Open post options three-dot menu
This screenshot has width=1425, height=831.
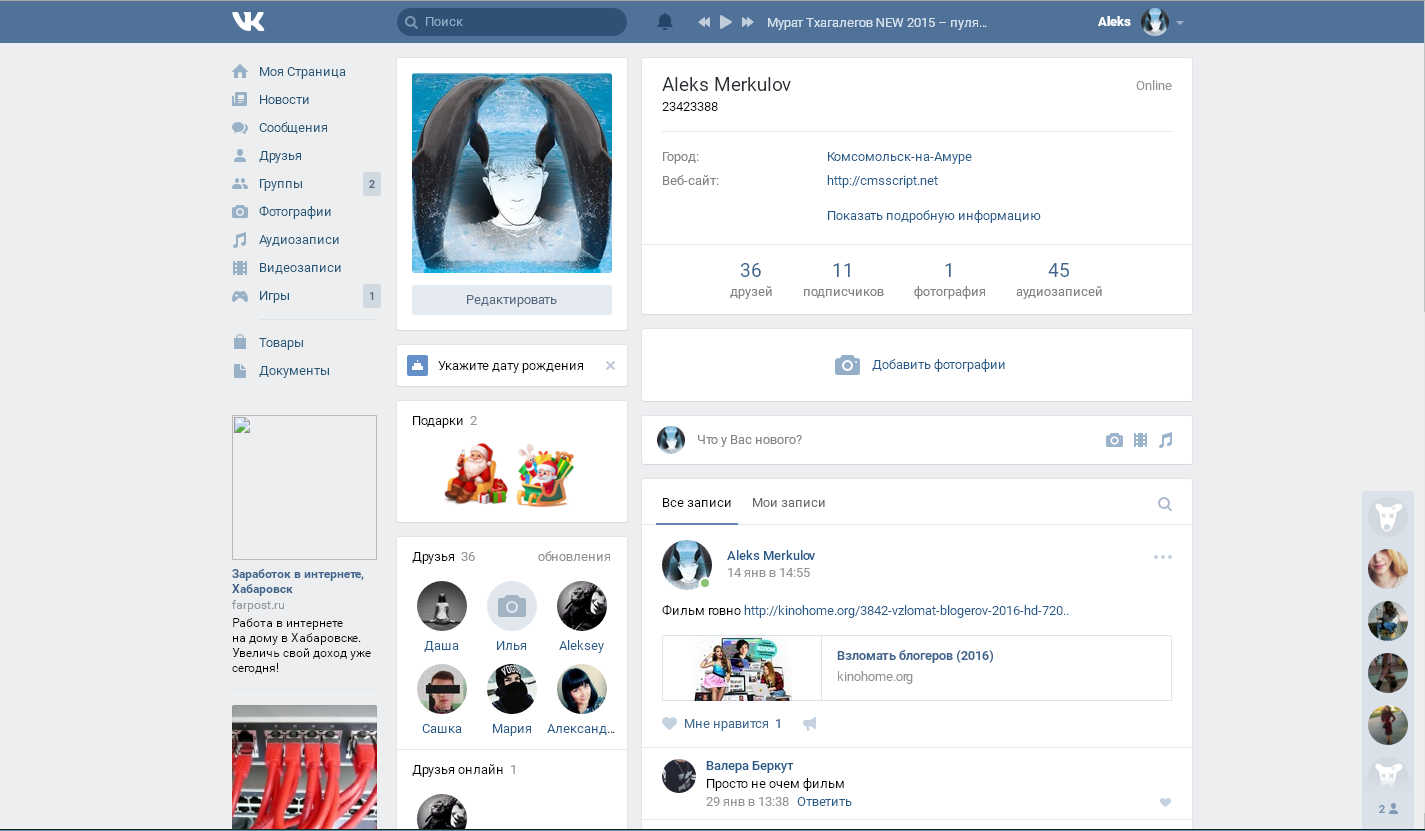click(1163, 557)
